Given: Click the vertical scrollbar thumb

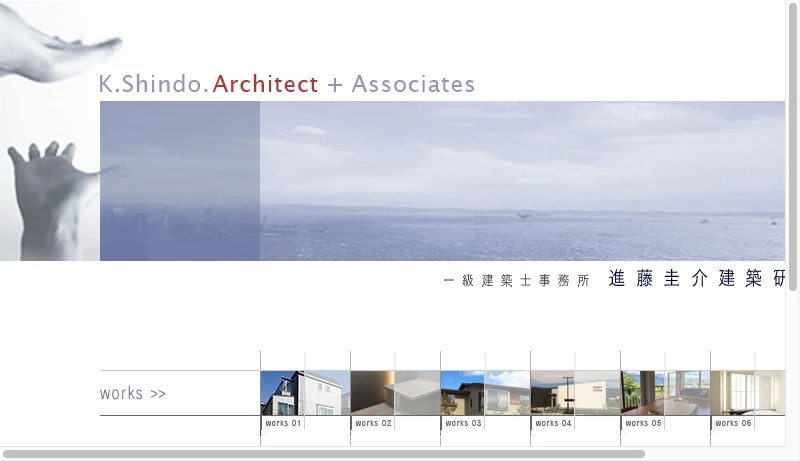Looking at the screenshot, I should (793, 146).
